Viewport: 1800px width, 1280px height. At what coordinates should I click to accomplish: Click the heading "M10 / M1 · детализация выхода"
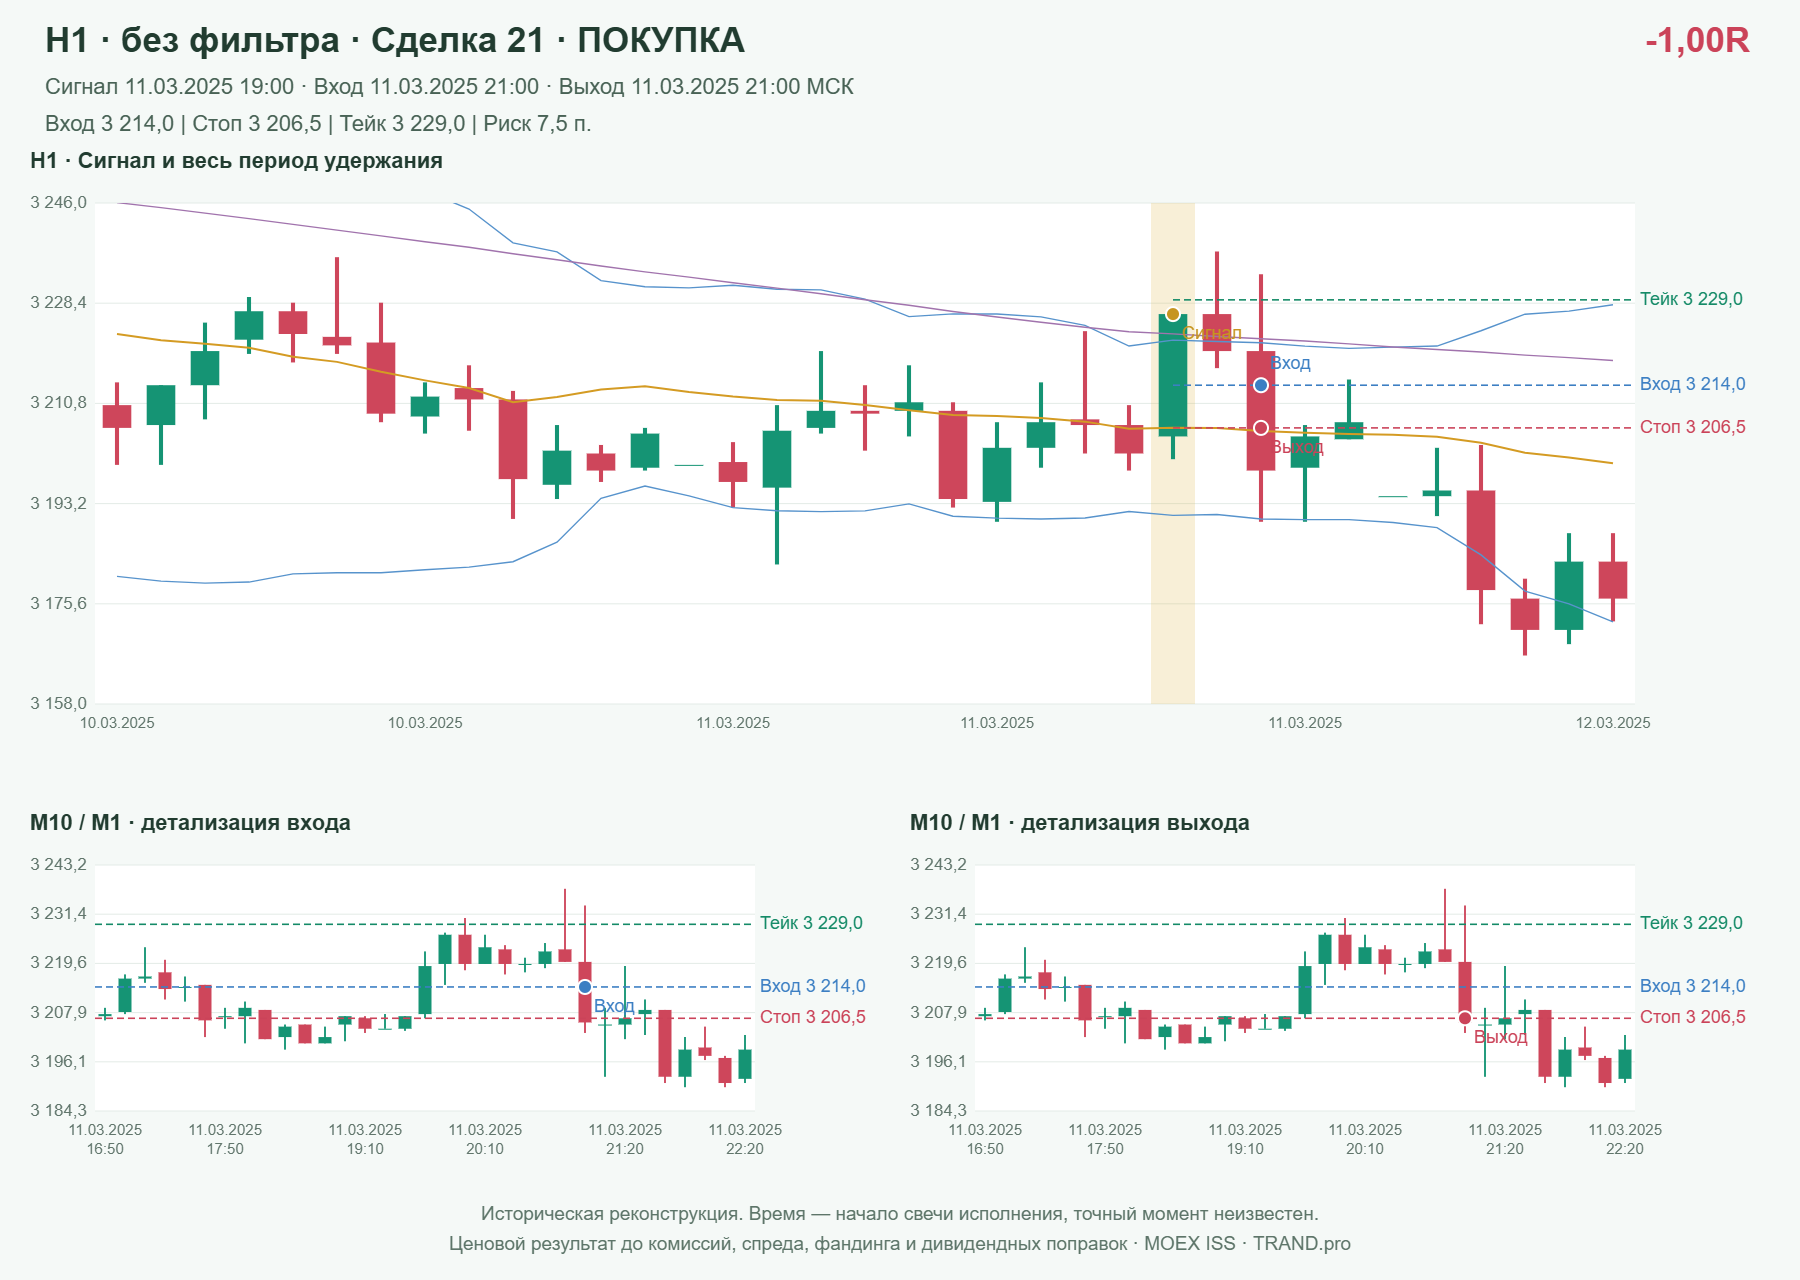(1079, 823)
